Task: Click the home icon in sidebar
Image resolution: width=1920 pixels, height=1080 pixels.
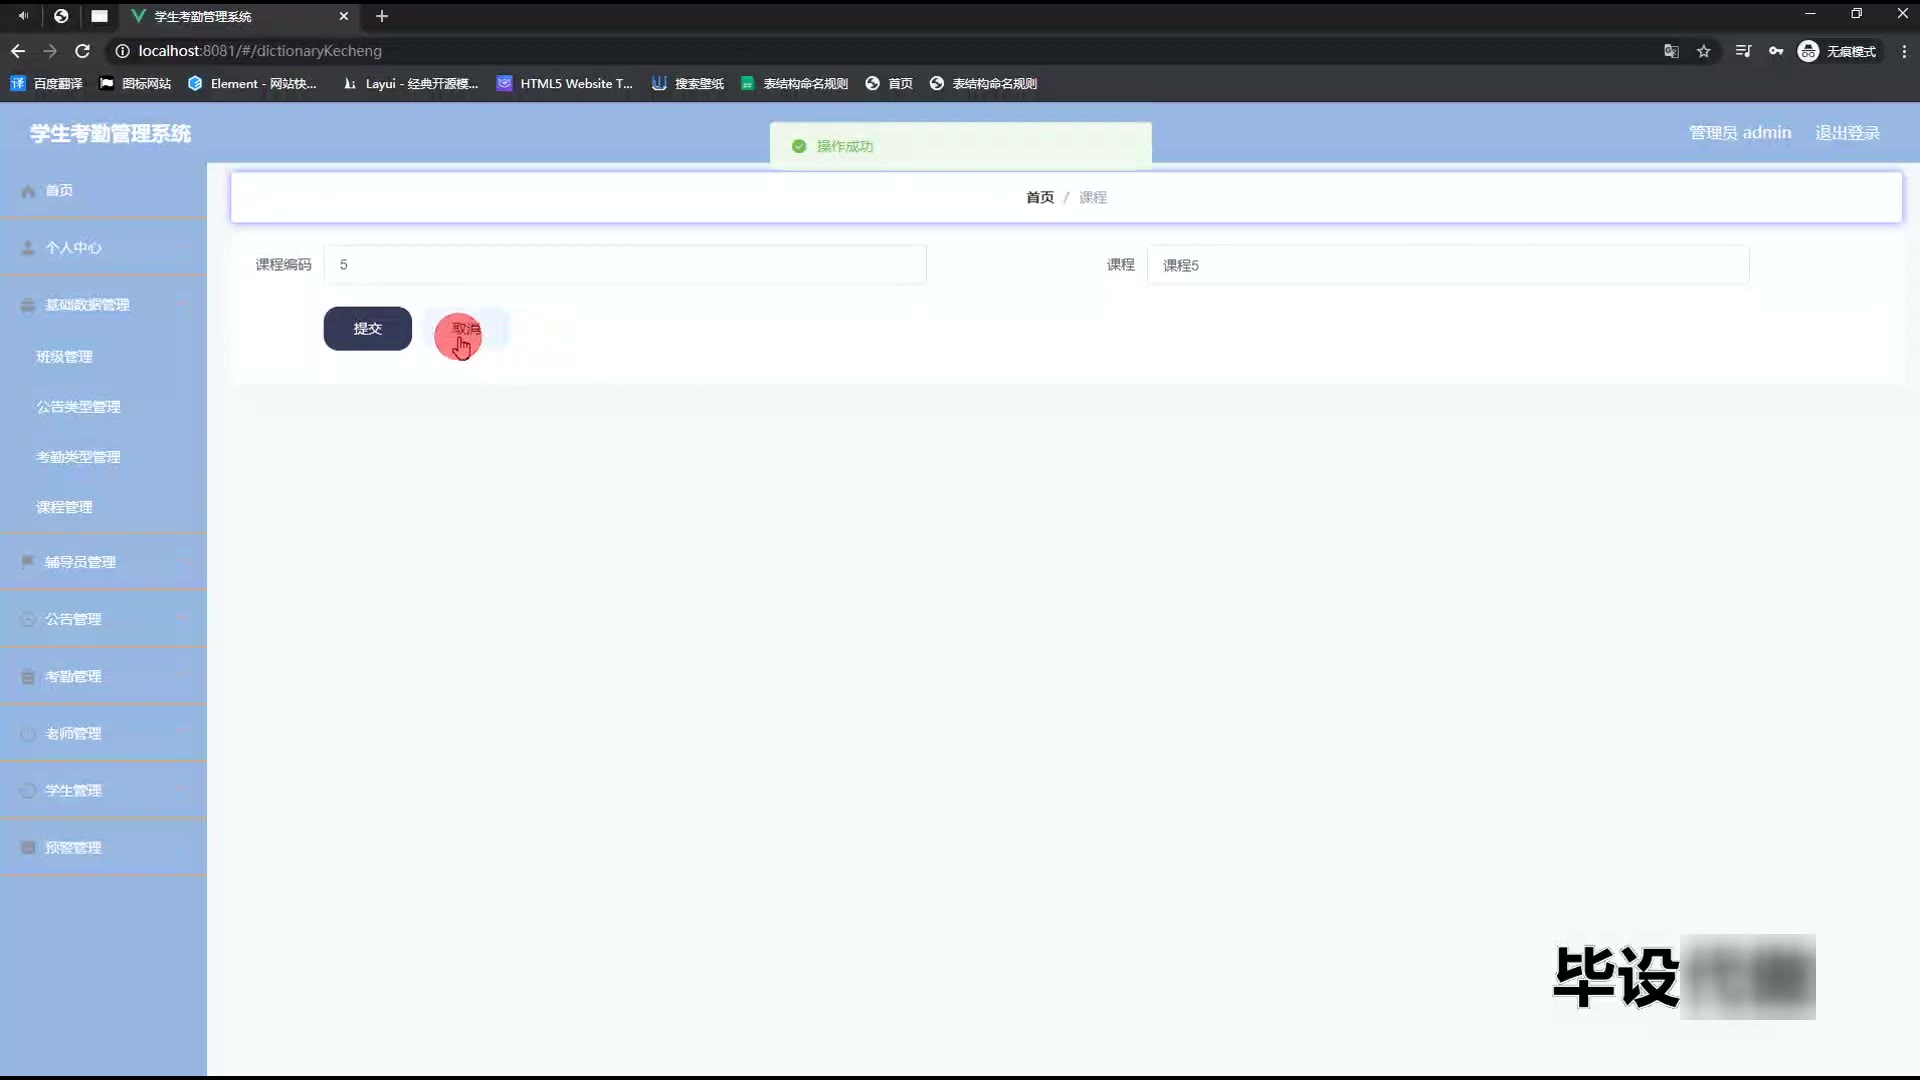Action: (x=28, y=191)
